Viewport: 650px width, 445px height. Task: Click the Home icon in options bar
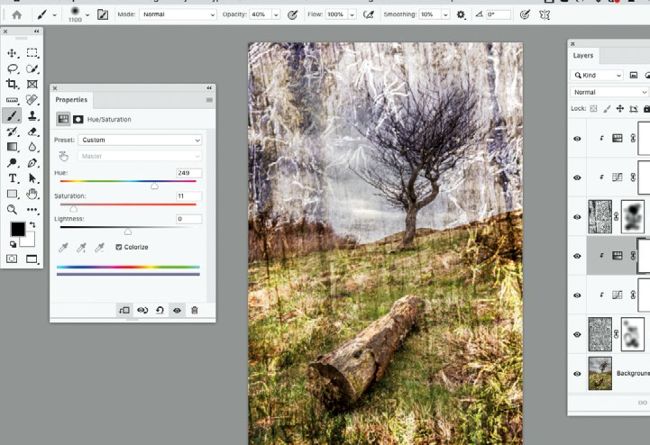[x=16, y=15]
